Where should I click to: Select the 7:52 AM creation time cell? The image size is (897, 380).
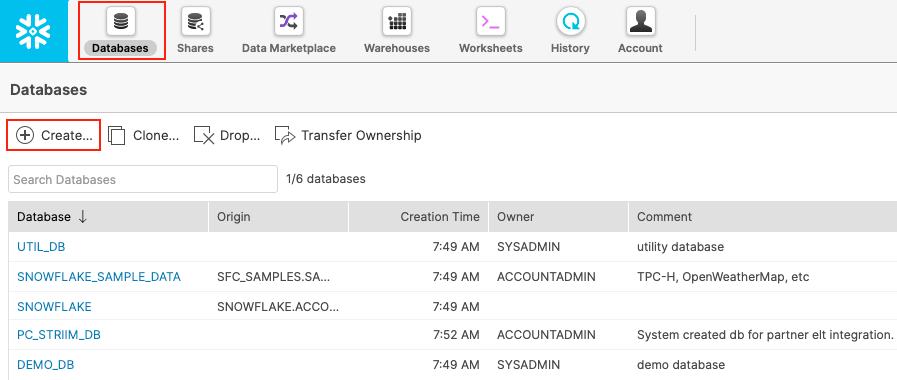point(456,335)
